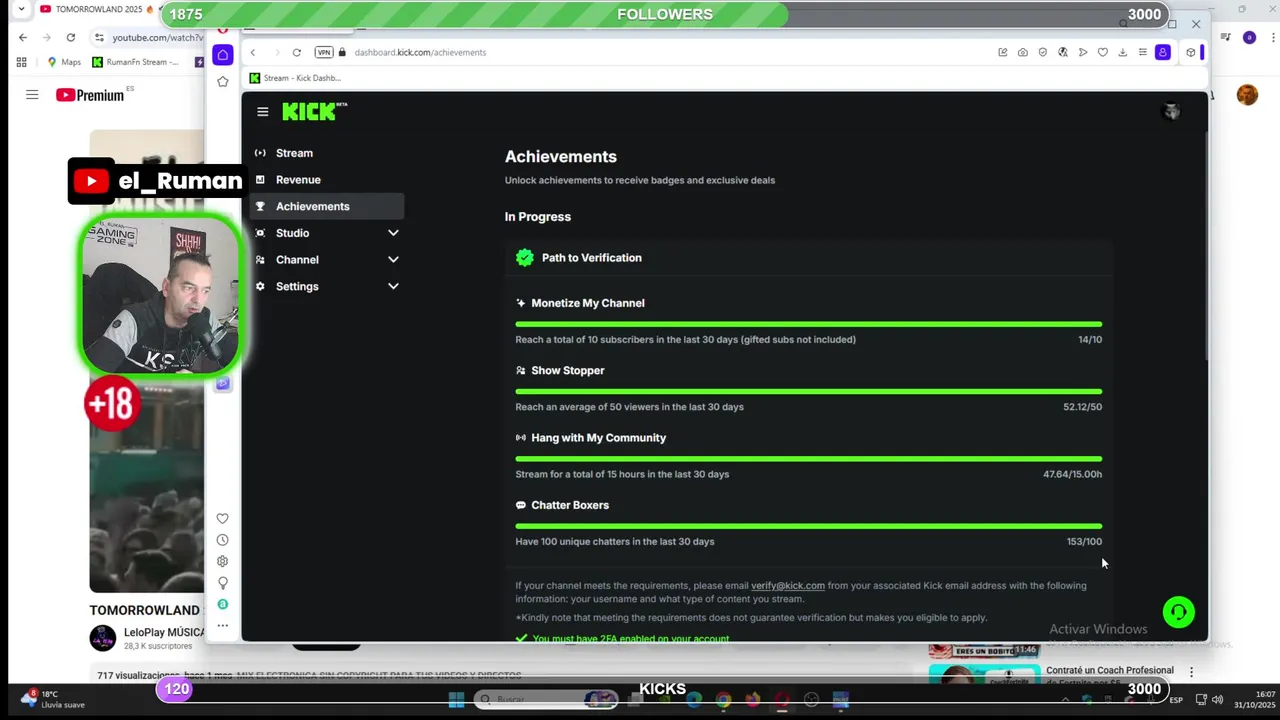The height and width of the screenshot is (720, 1280).
Task: Open Opera sidebar heart icon
Action: click(x=222, y=518)
